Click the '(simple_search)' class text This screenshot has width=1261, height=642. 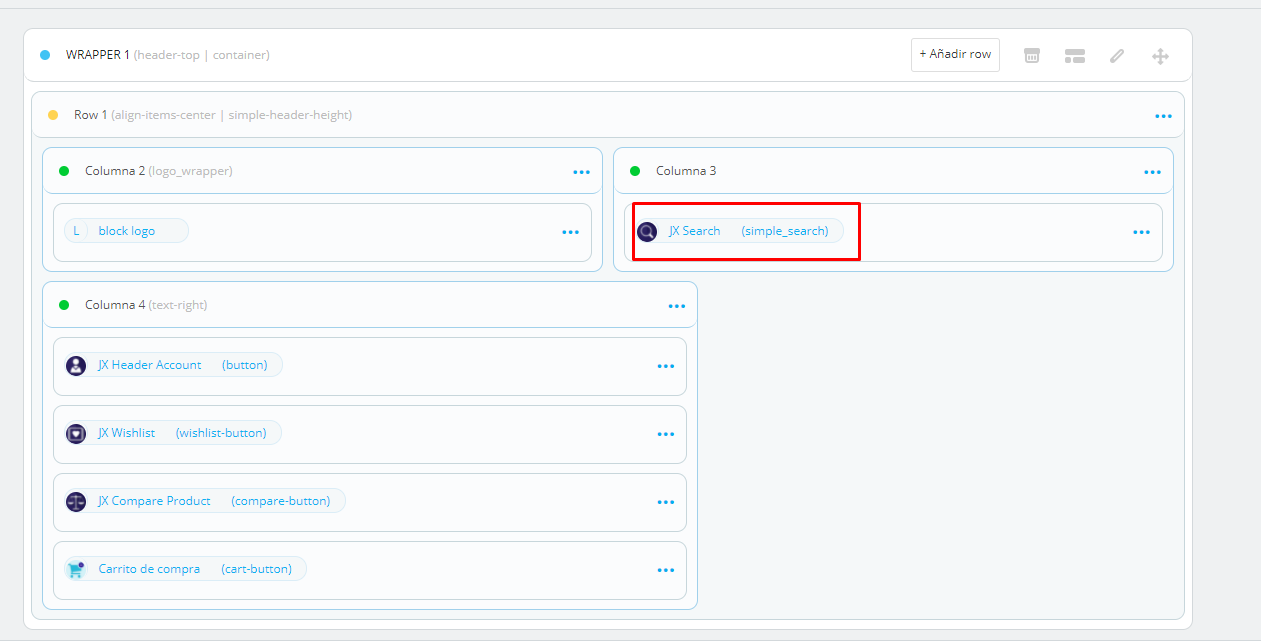[x=785, y=231]
